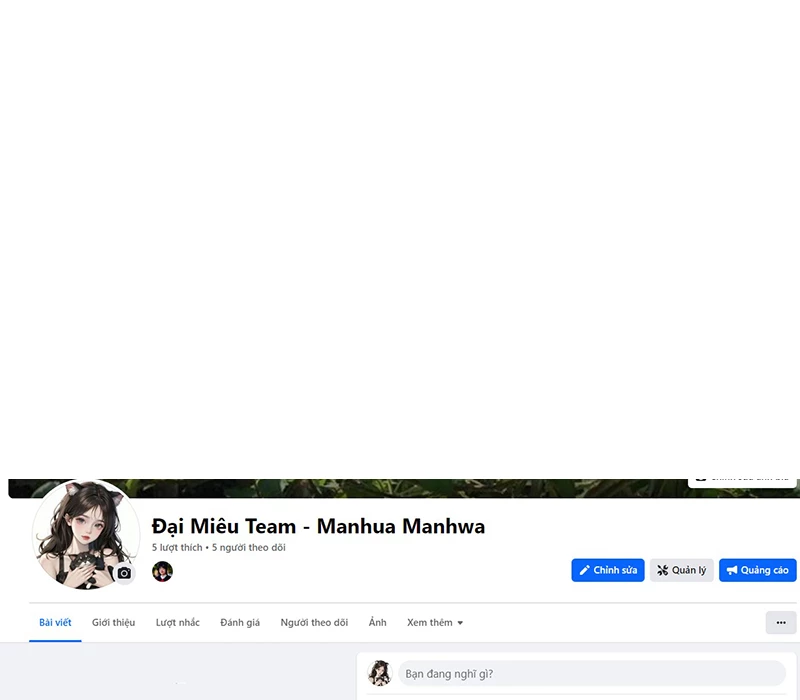Image resolution: width=800 pixels, height=700 pixels.
Task: Go to the Đánh giá tab
Action: pos(240,622)
